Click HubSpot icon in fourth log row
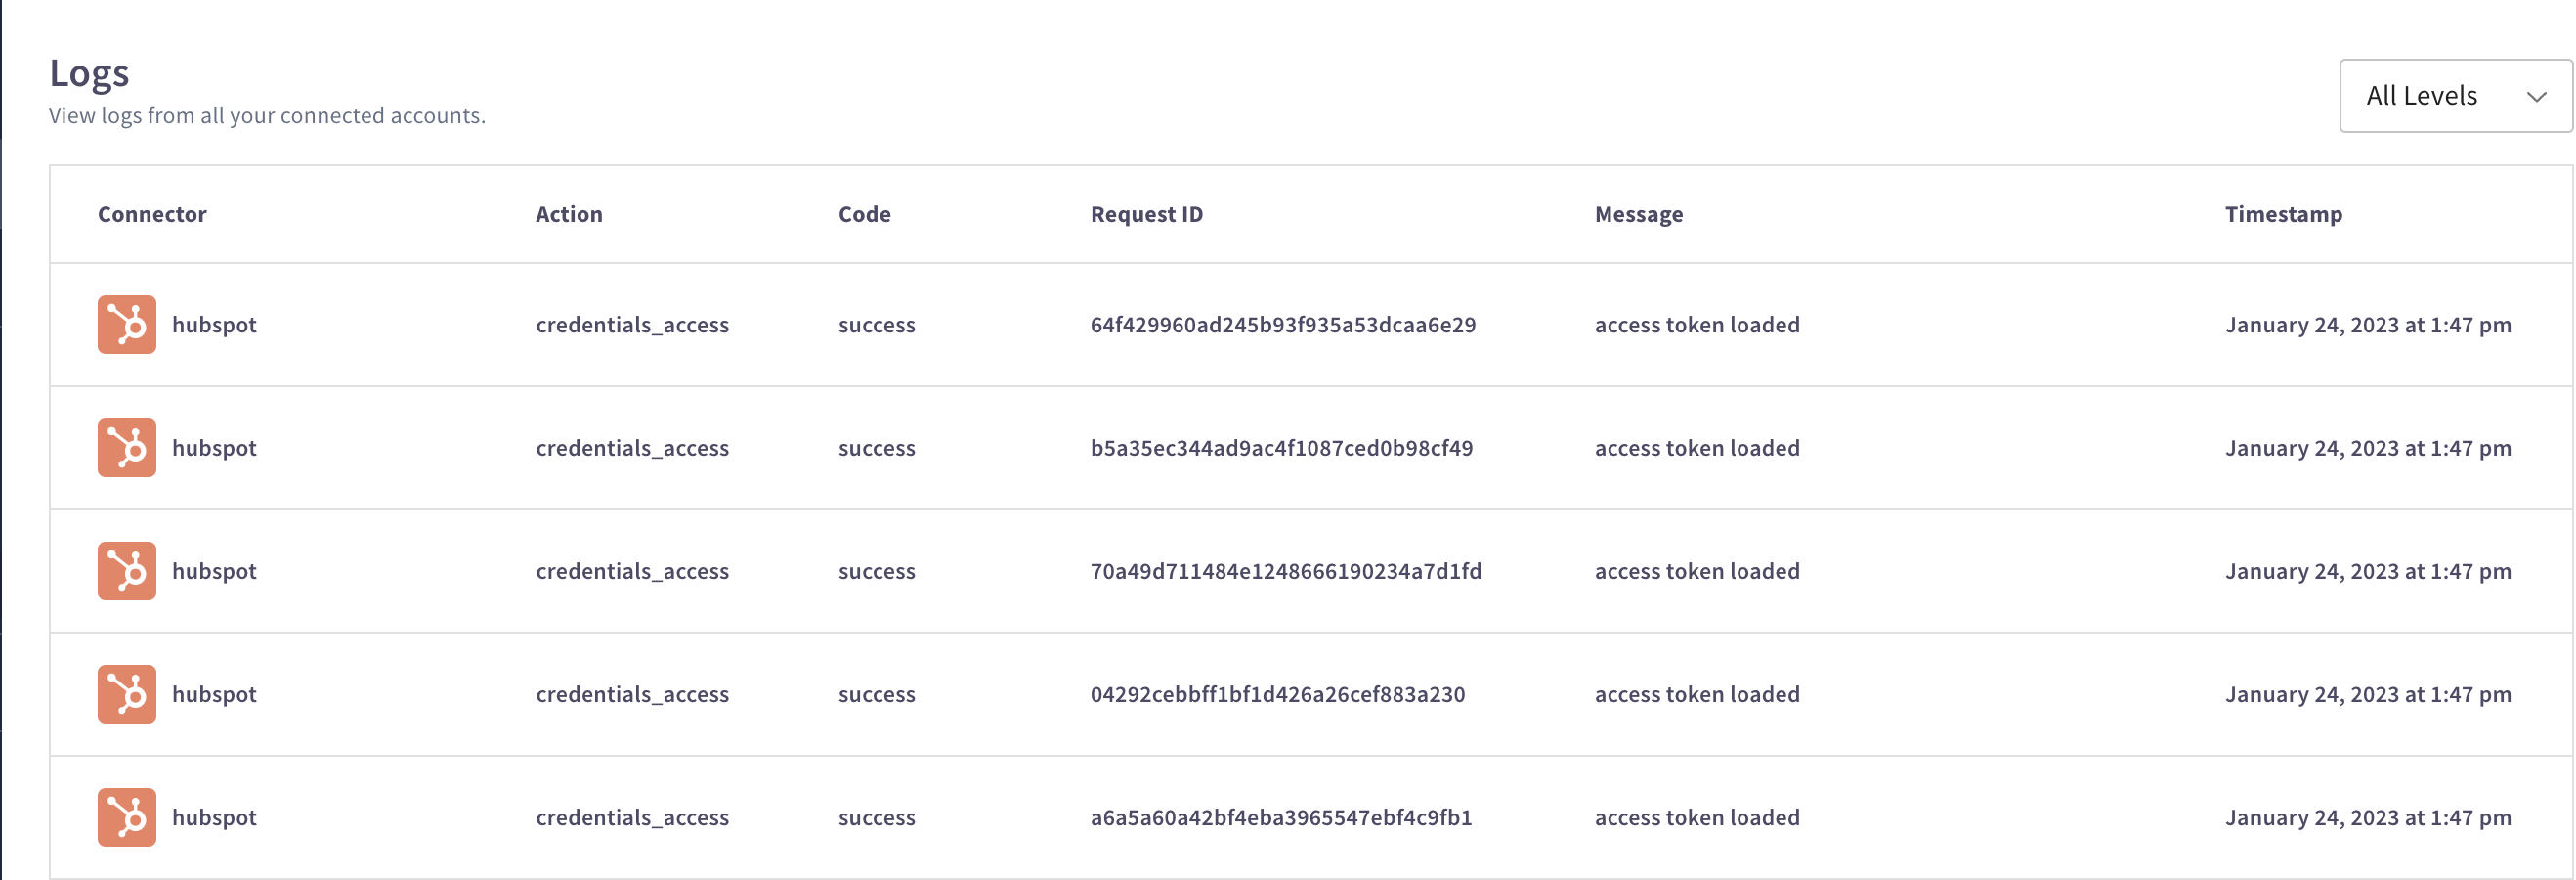2576x880 pixels. pyautogui.click(x=127, y=693)
